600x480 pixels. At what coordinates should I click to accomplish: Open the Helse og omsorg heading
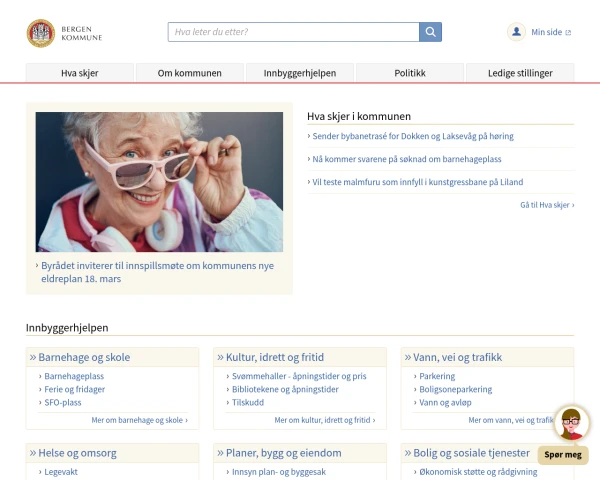pyautogui.click(x=77, y=453)
